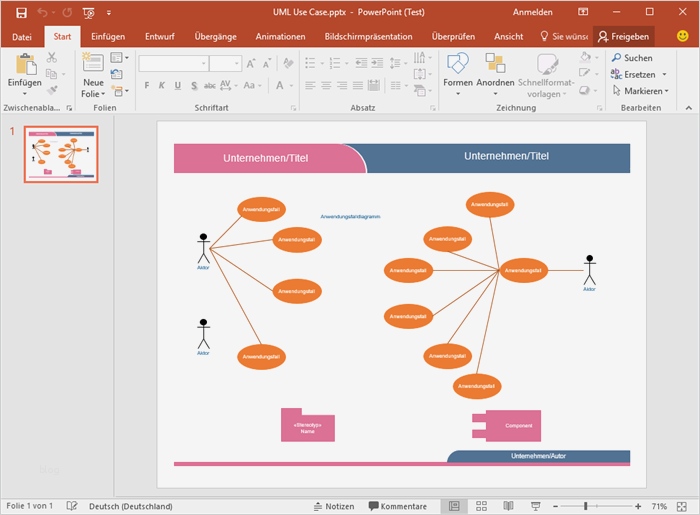Open the font name combo box

tap(172, 63)
